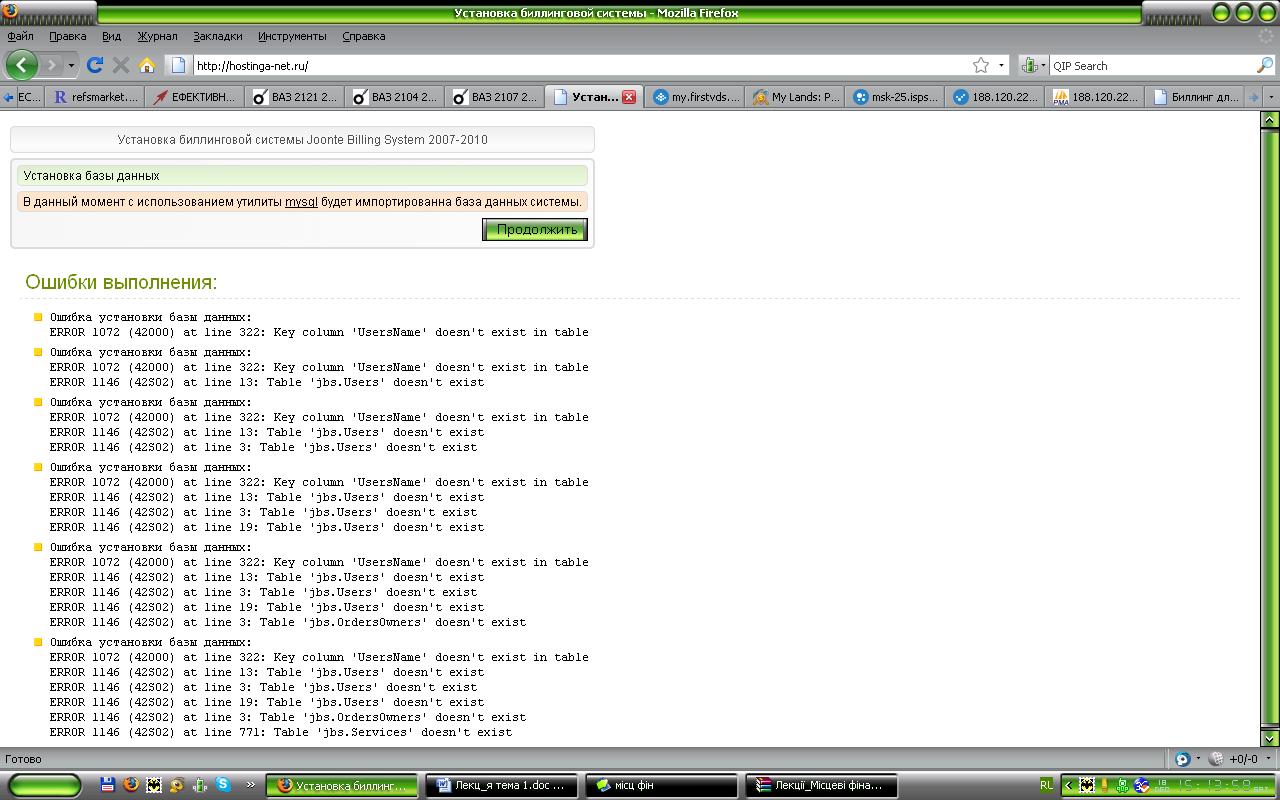Screen dimensions: 1280x800
Task: Click the QIP Search magnifier icon
Action: (1264, 65)
